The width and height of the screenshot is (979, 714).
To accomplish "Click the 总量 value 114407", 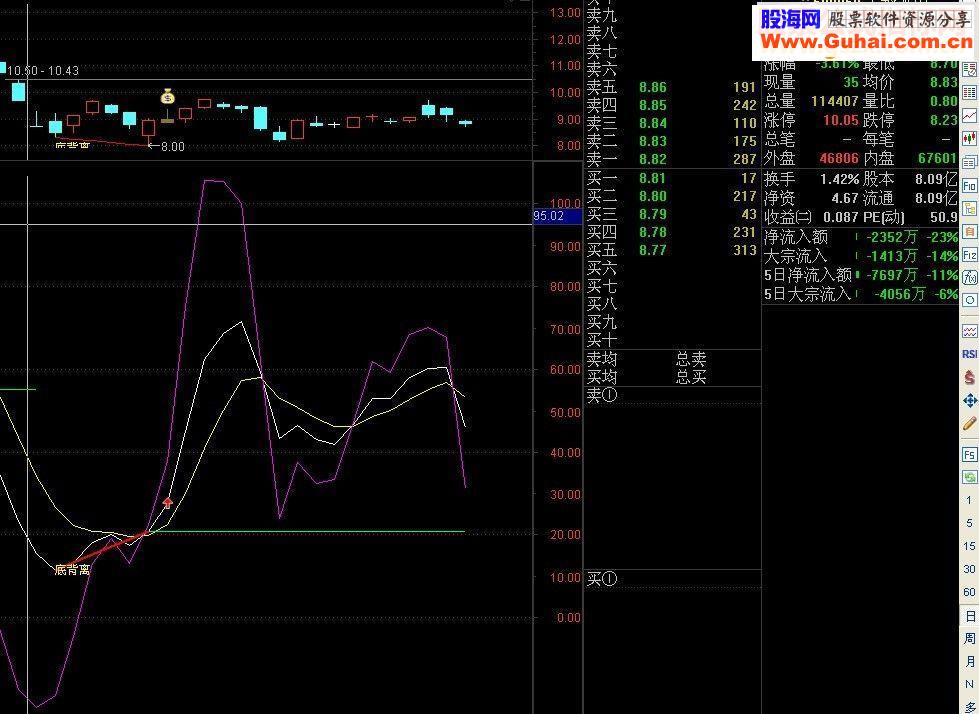I will 835,101.
